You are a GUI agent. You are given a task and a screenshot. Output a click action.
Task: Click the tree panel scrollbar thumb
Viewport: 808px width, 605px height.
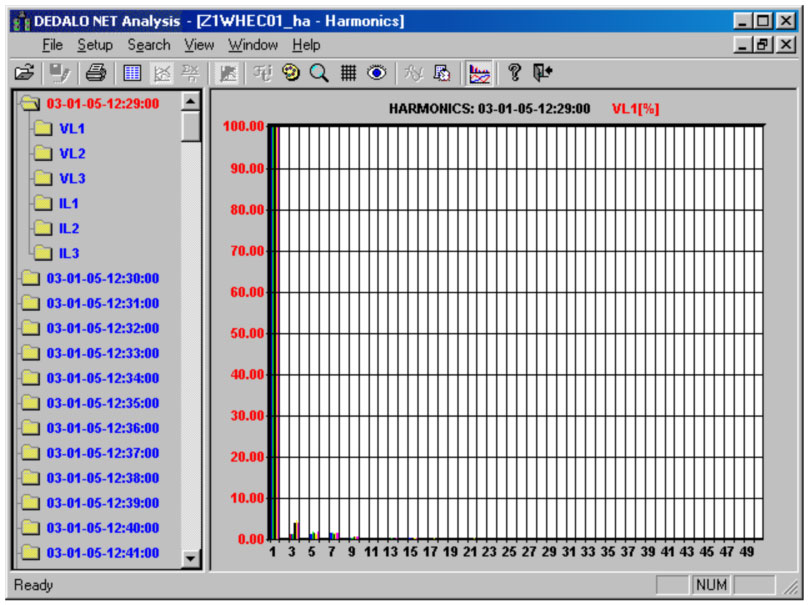(191, 127)
